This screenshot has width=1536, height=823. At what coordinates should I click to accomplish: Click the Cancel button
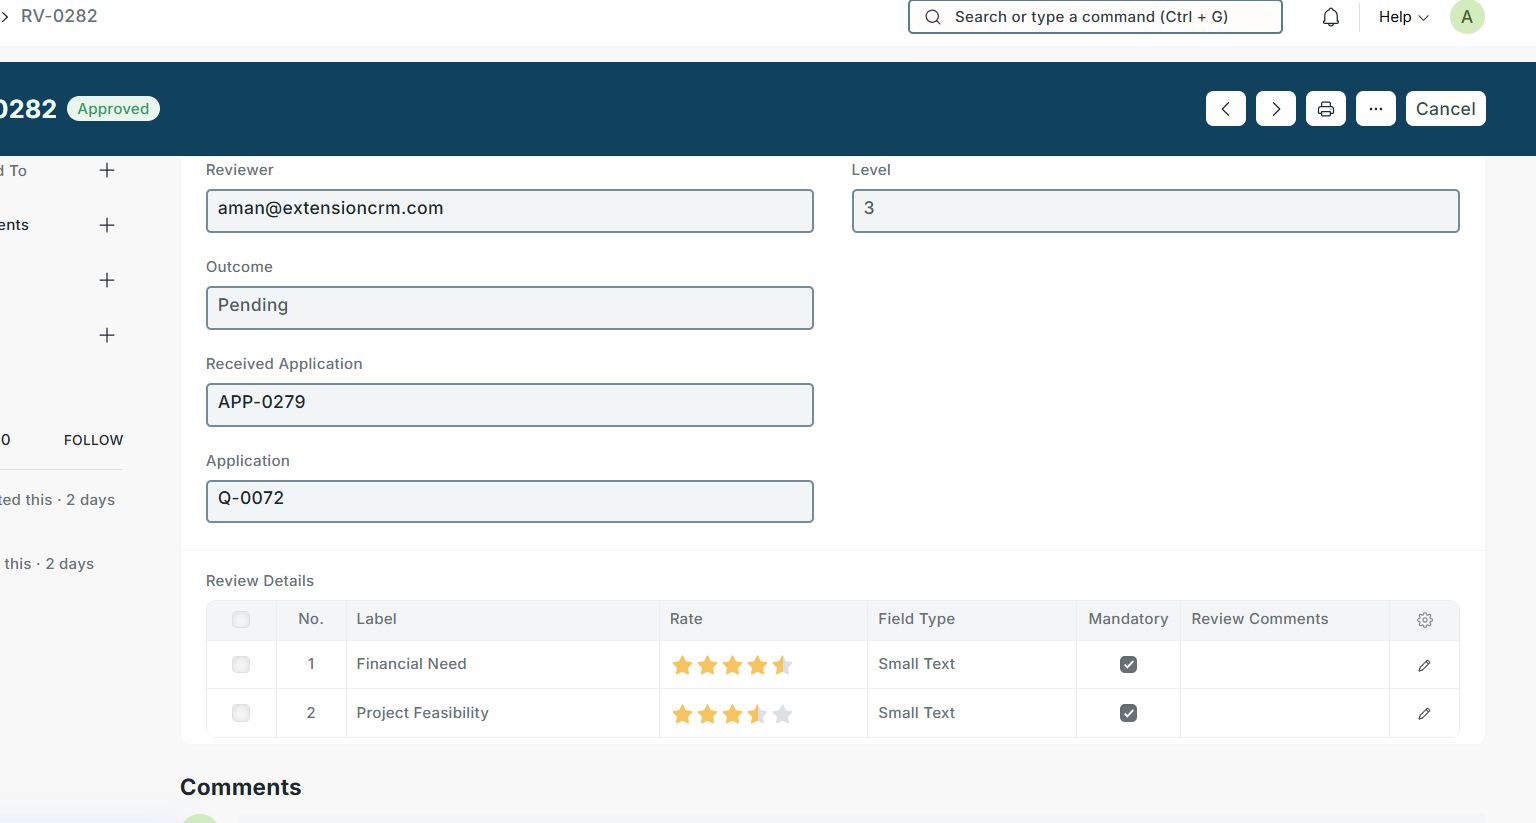click(1445, 109)
